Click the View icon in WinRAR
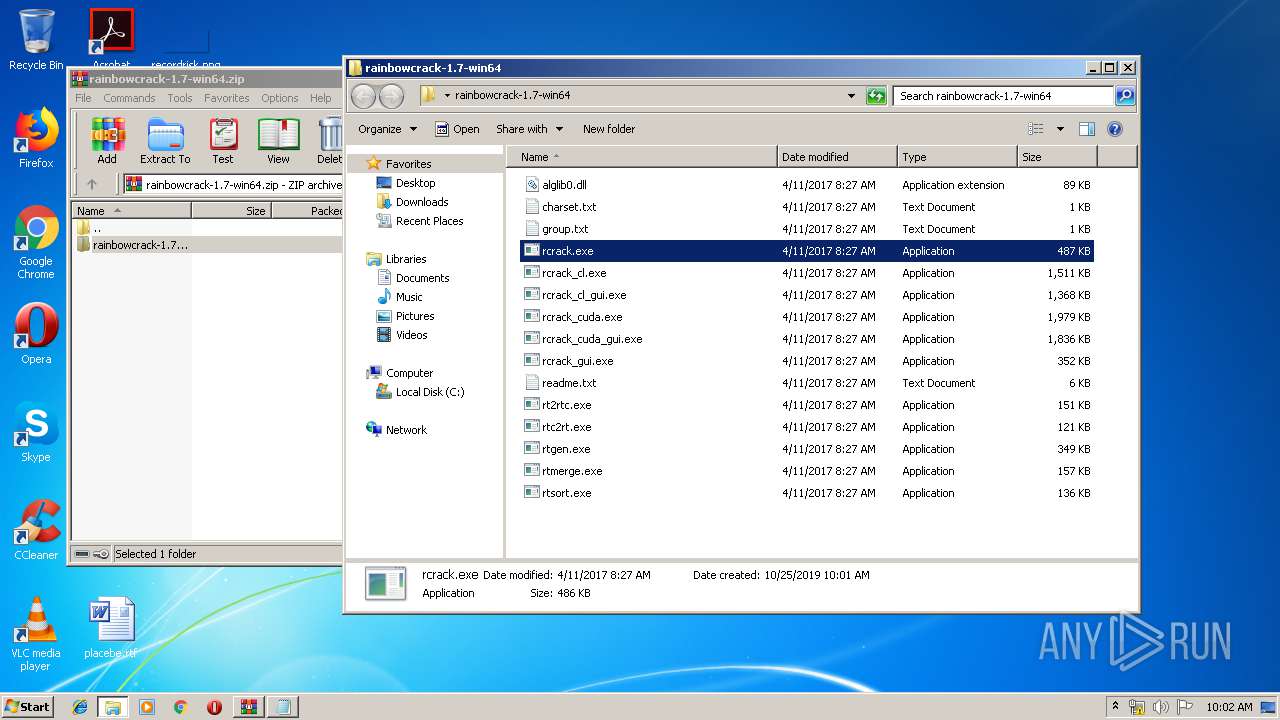Viewport: 1280px width, 720px height. click(x=278, y=140)
